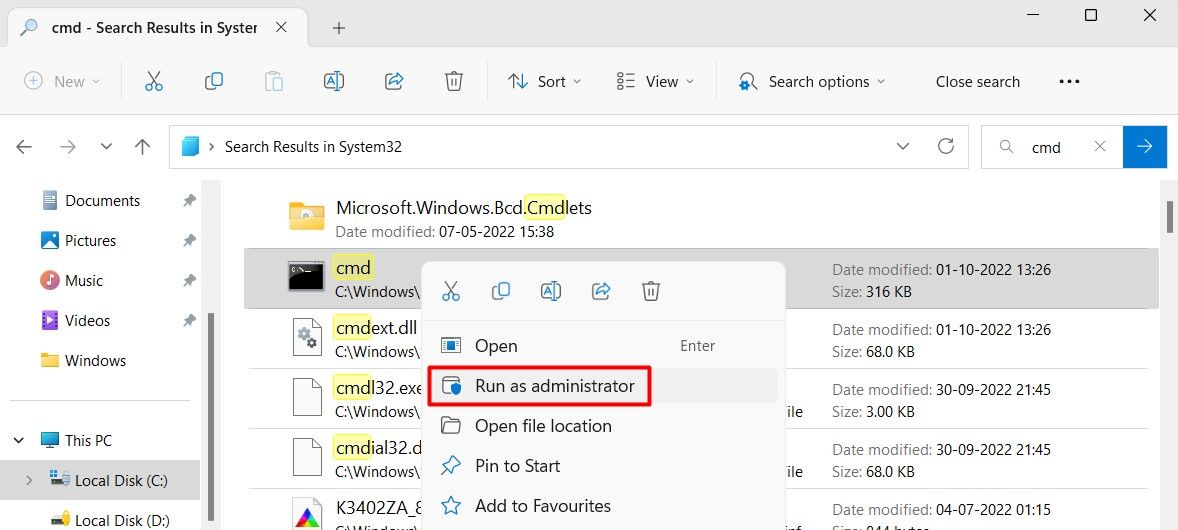Image resolution: width=1178 pixels, height=530 pixels.
Task: Click the Copy icon in the top toolbar
Action: (214, 82)
